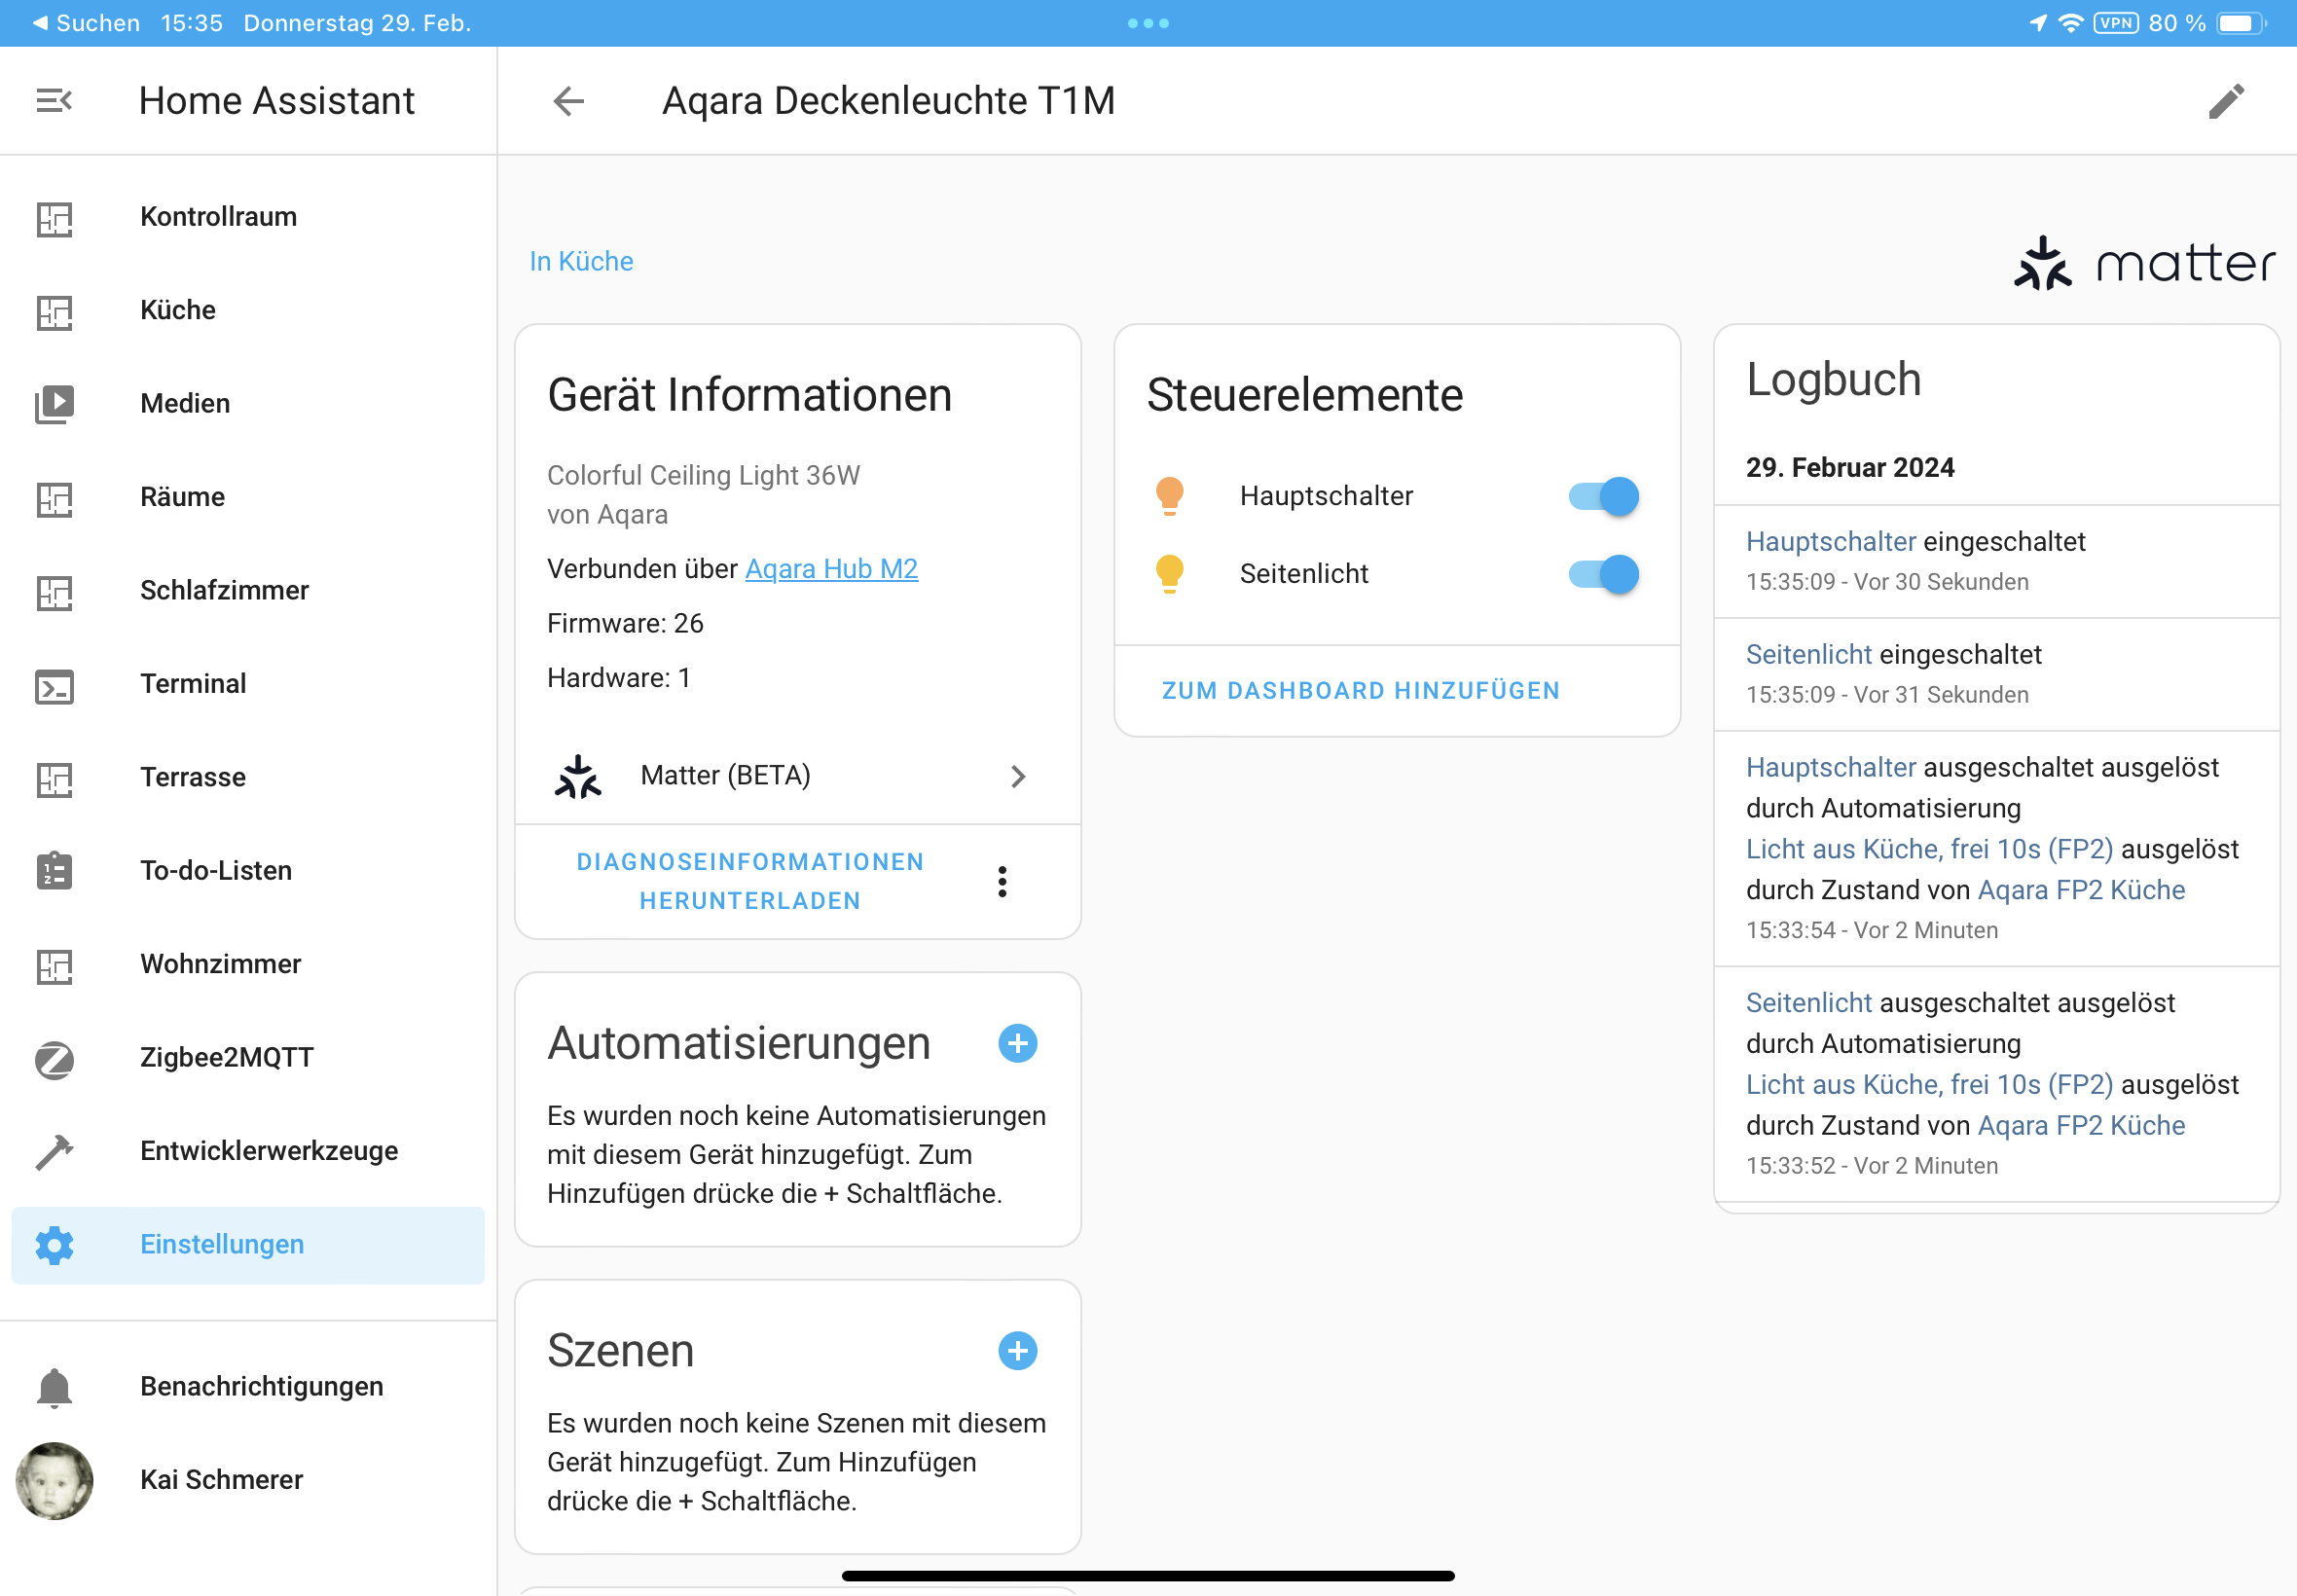
Task: Open Kai Schmerer user profile
Action: point(221,1480)
